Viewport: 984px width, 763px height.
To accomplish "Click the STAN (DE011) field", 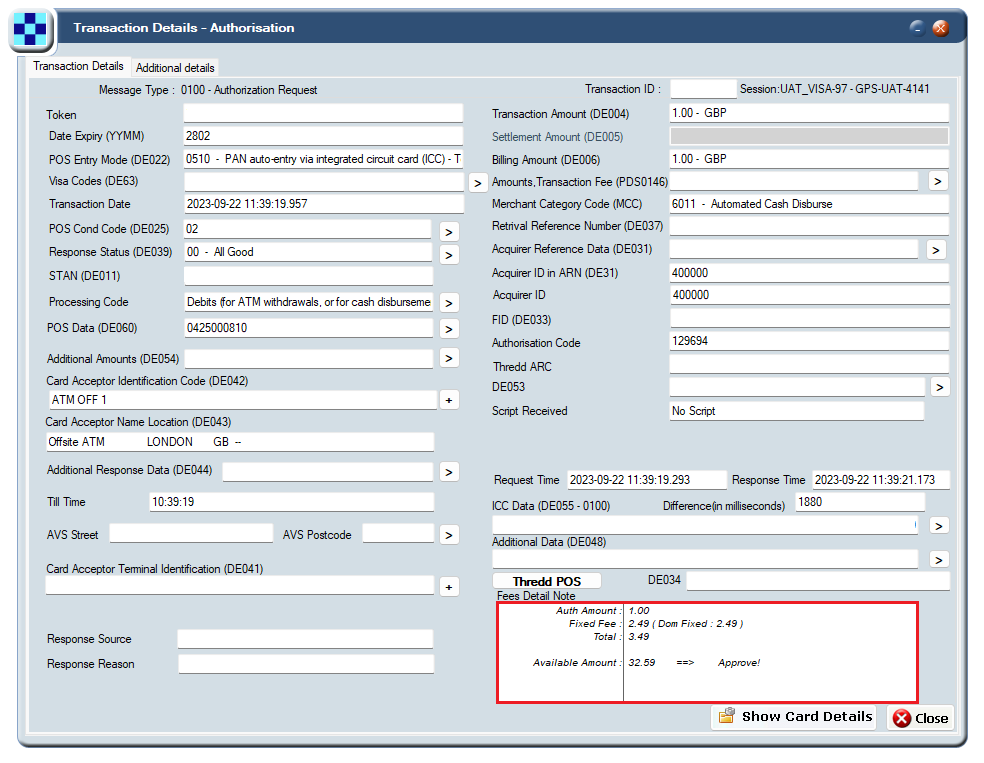I will [x=308, y=275].
